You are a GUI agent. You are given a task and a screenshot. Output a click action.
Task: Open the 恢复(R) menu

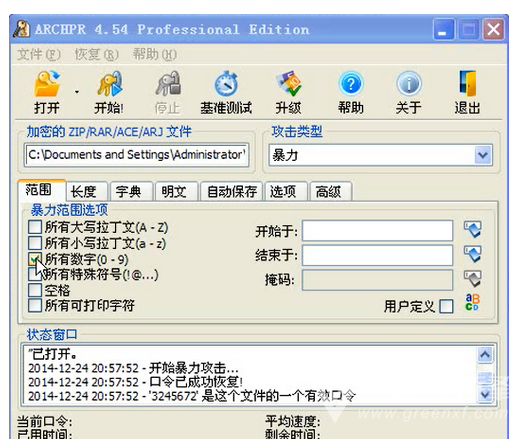(97, 54)
